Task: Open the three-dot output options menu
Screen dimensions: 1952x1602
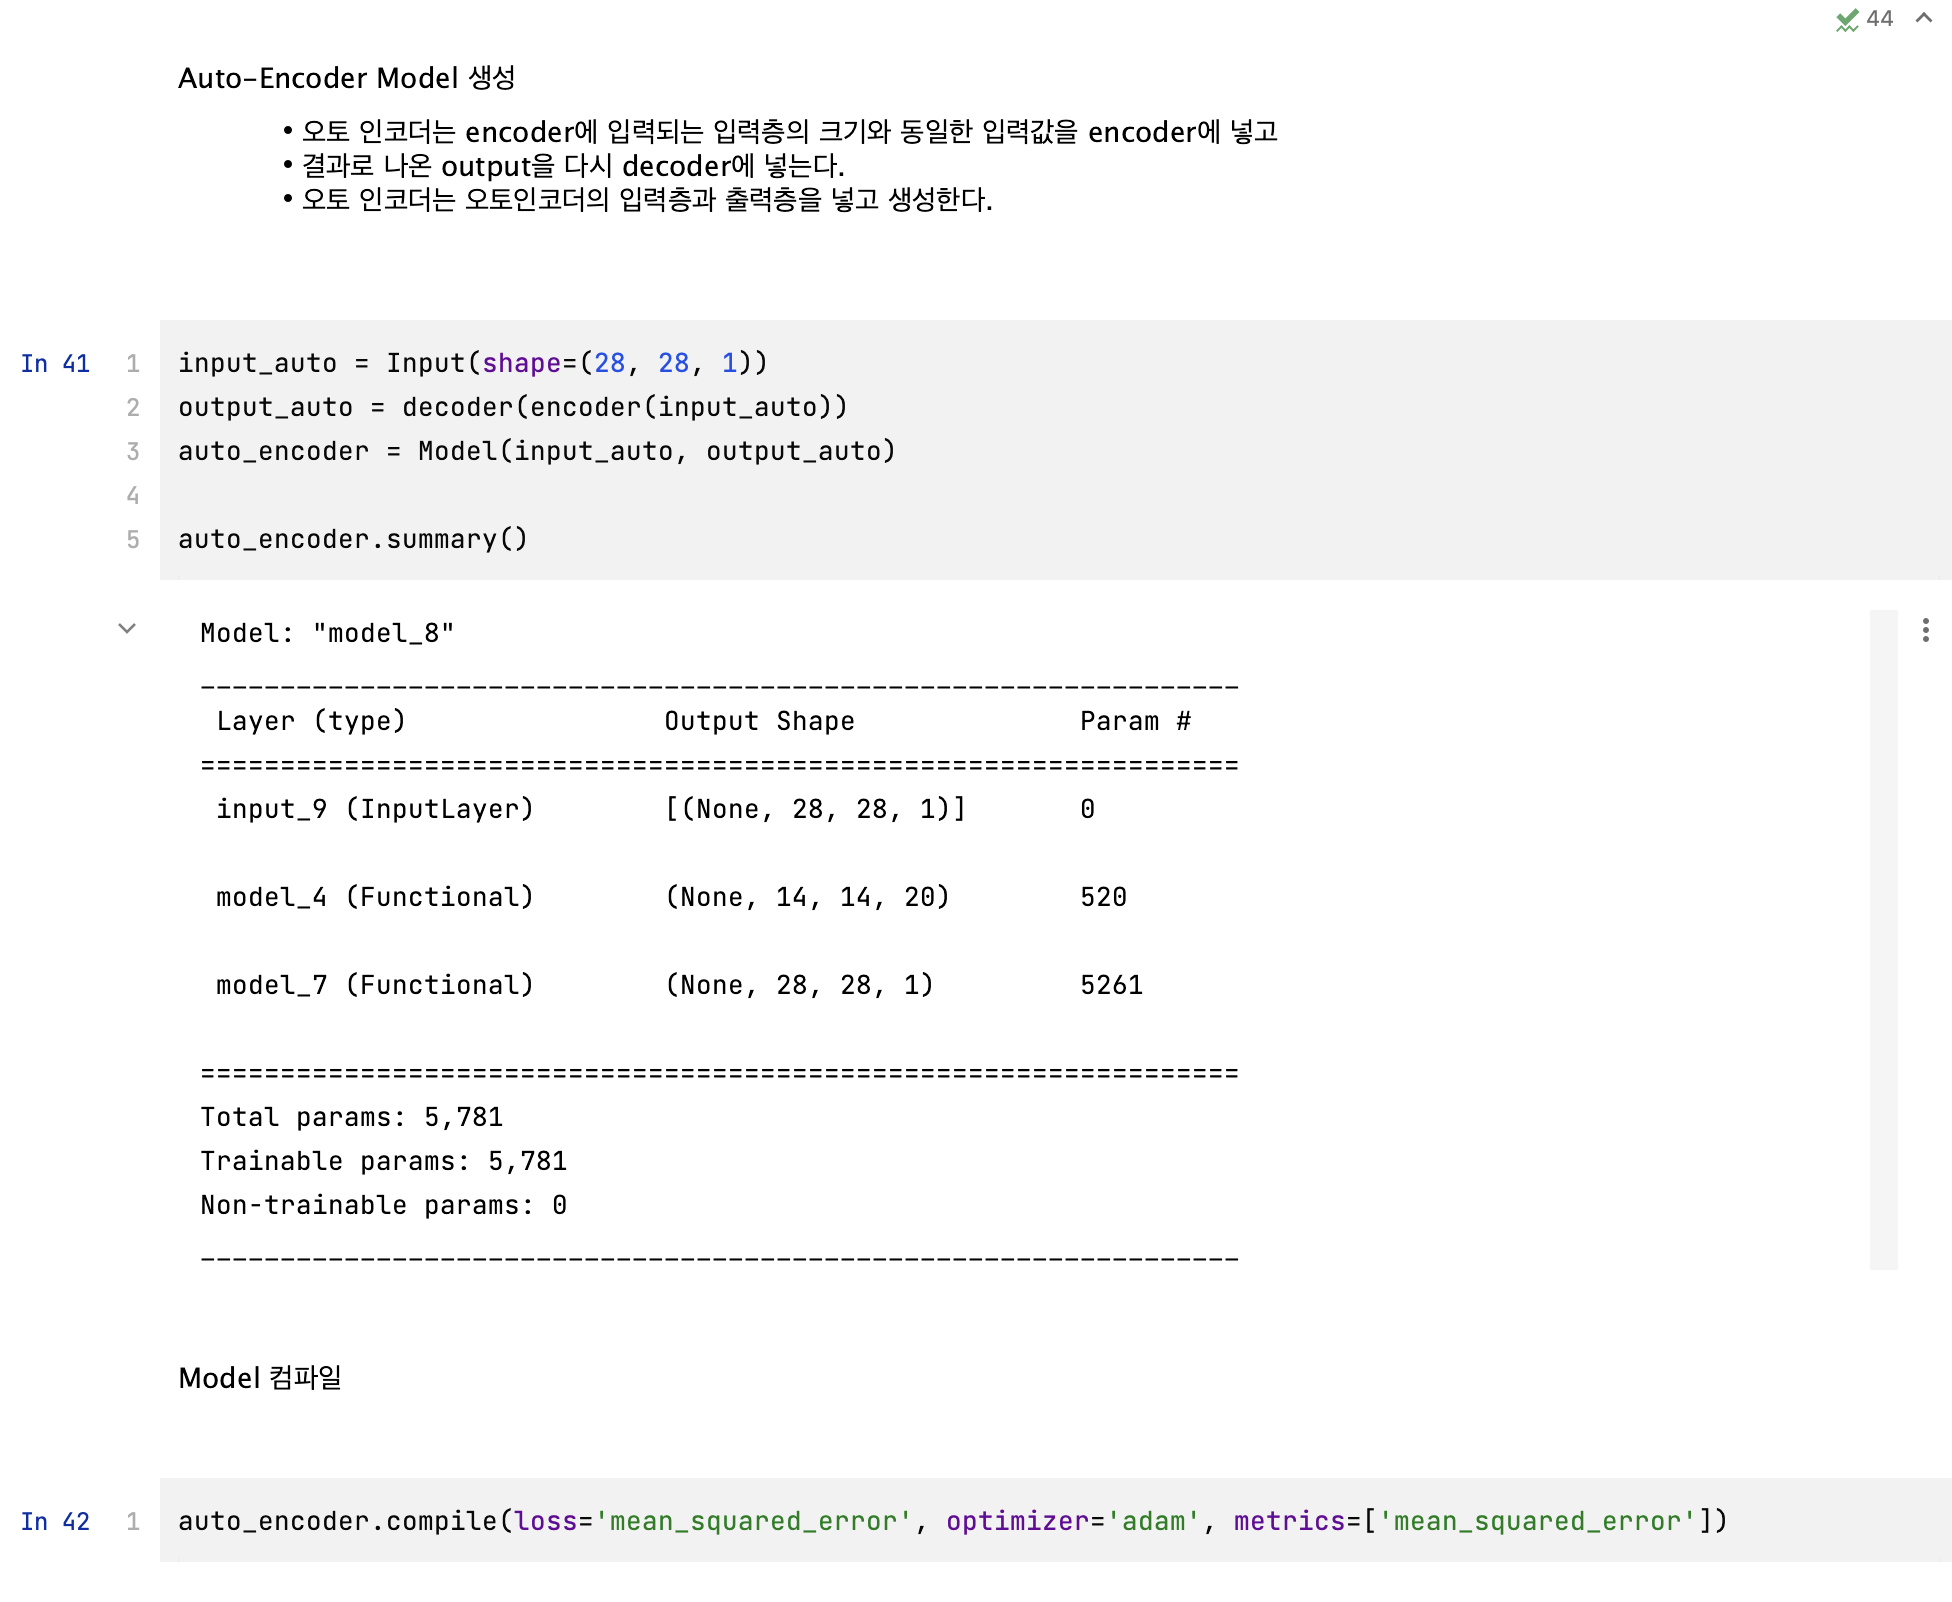Action: click(1925, 630)
